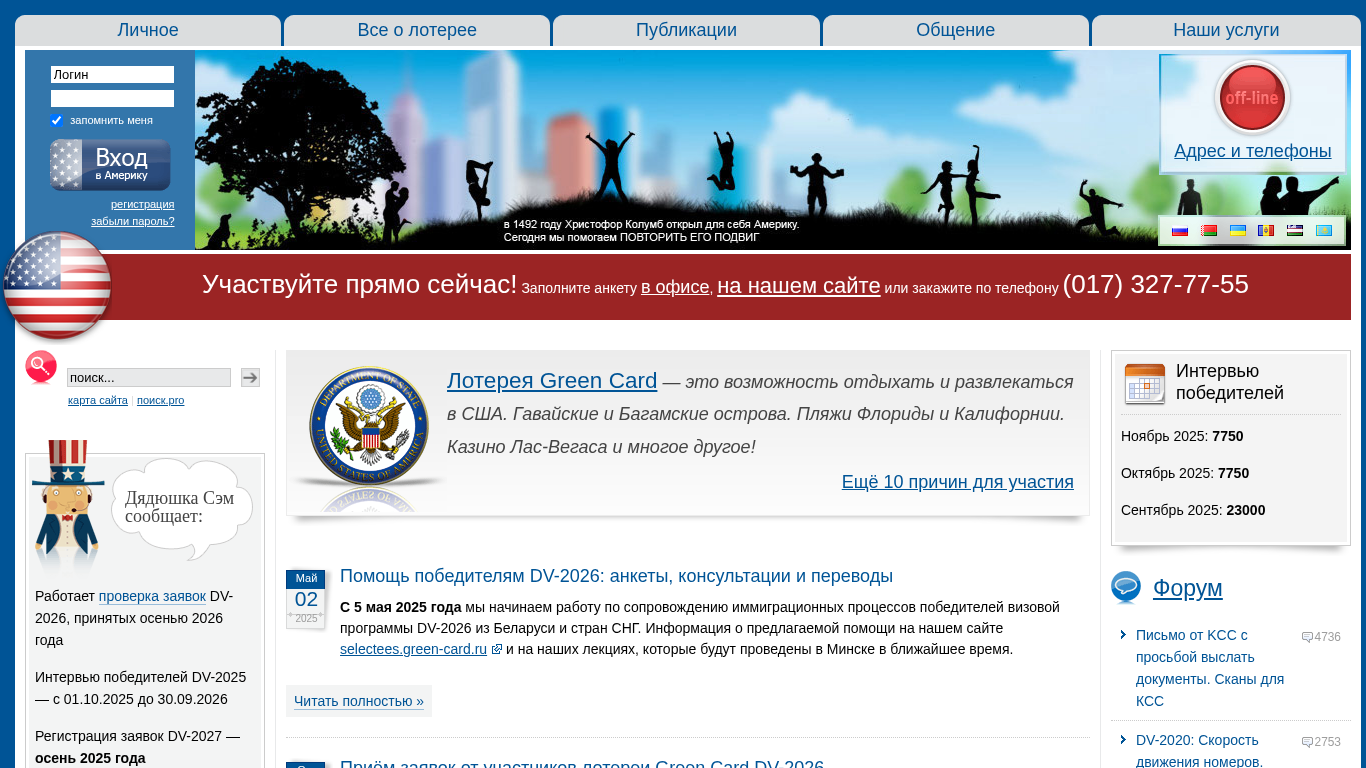Open the 'Форум' heading link
Screen dimensions: 1366x768
pos(1188,588)
